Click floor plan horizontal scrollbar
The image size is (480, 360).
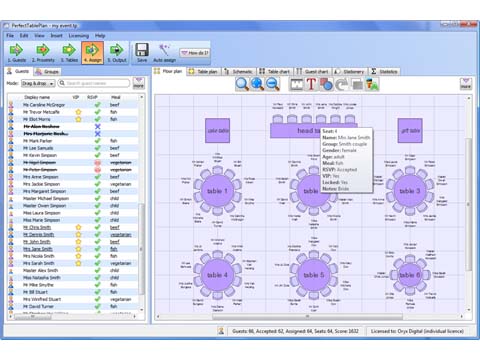[307, 316]
